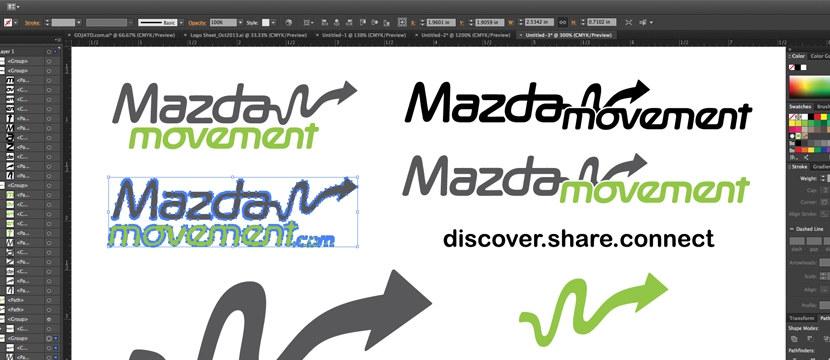Viewport: 830px width, 360px height.
Task: Click the transform Reference Point icon
Action: (402, 23)
